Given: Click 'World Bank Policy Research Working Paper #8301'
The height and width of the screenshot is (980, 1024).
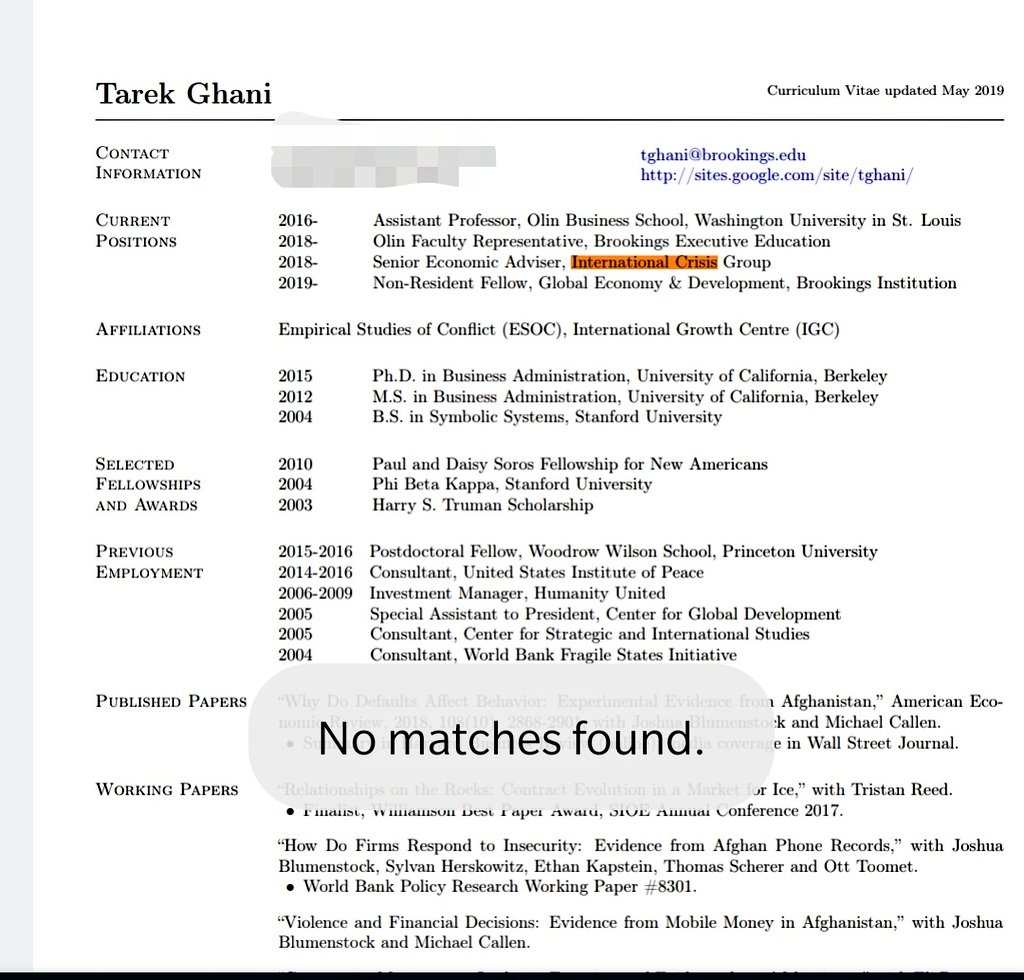Looking at the screenshot, I should (500, 886).
